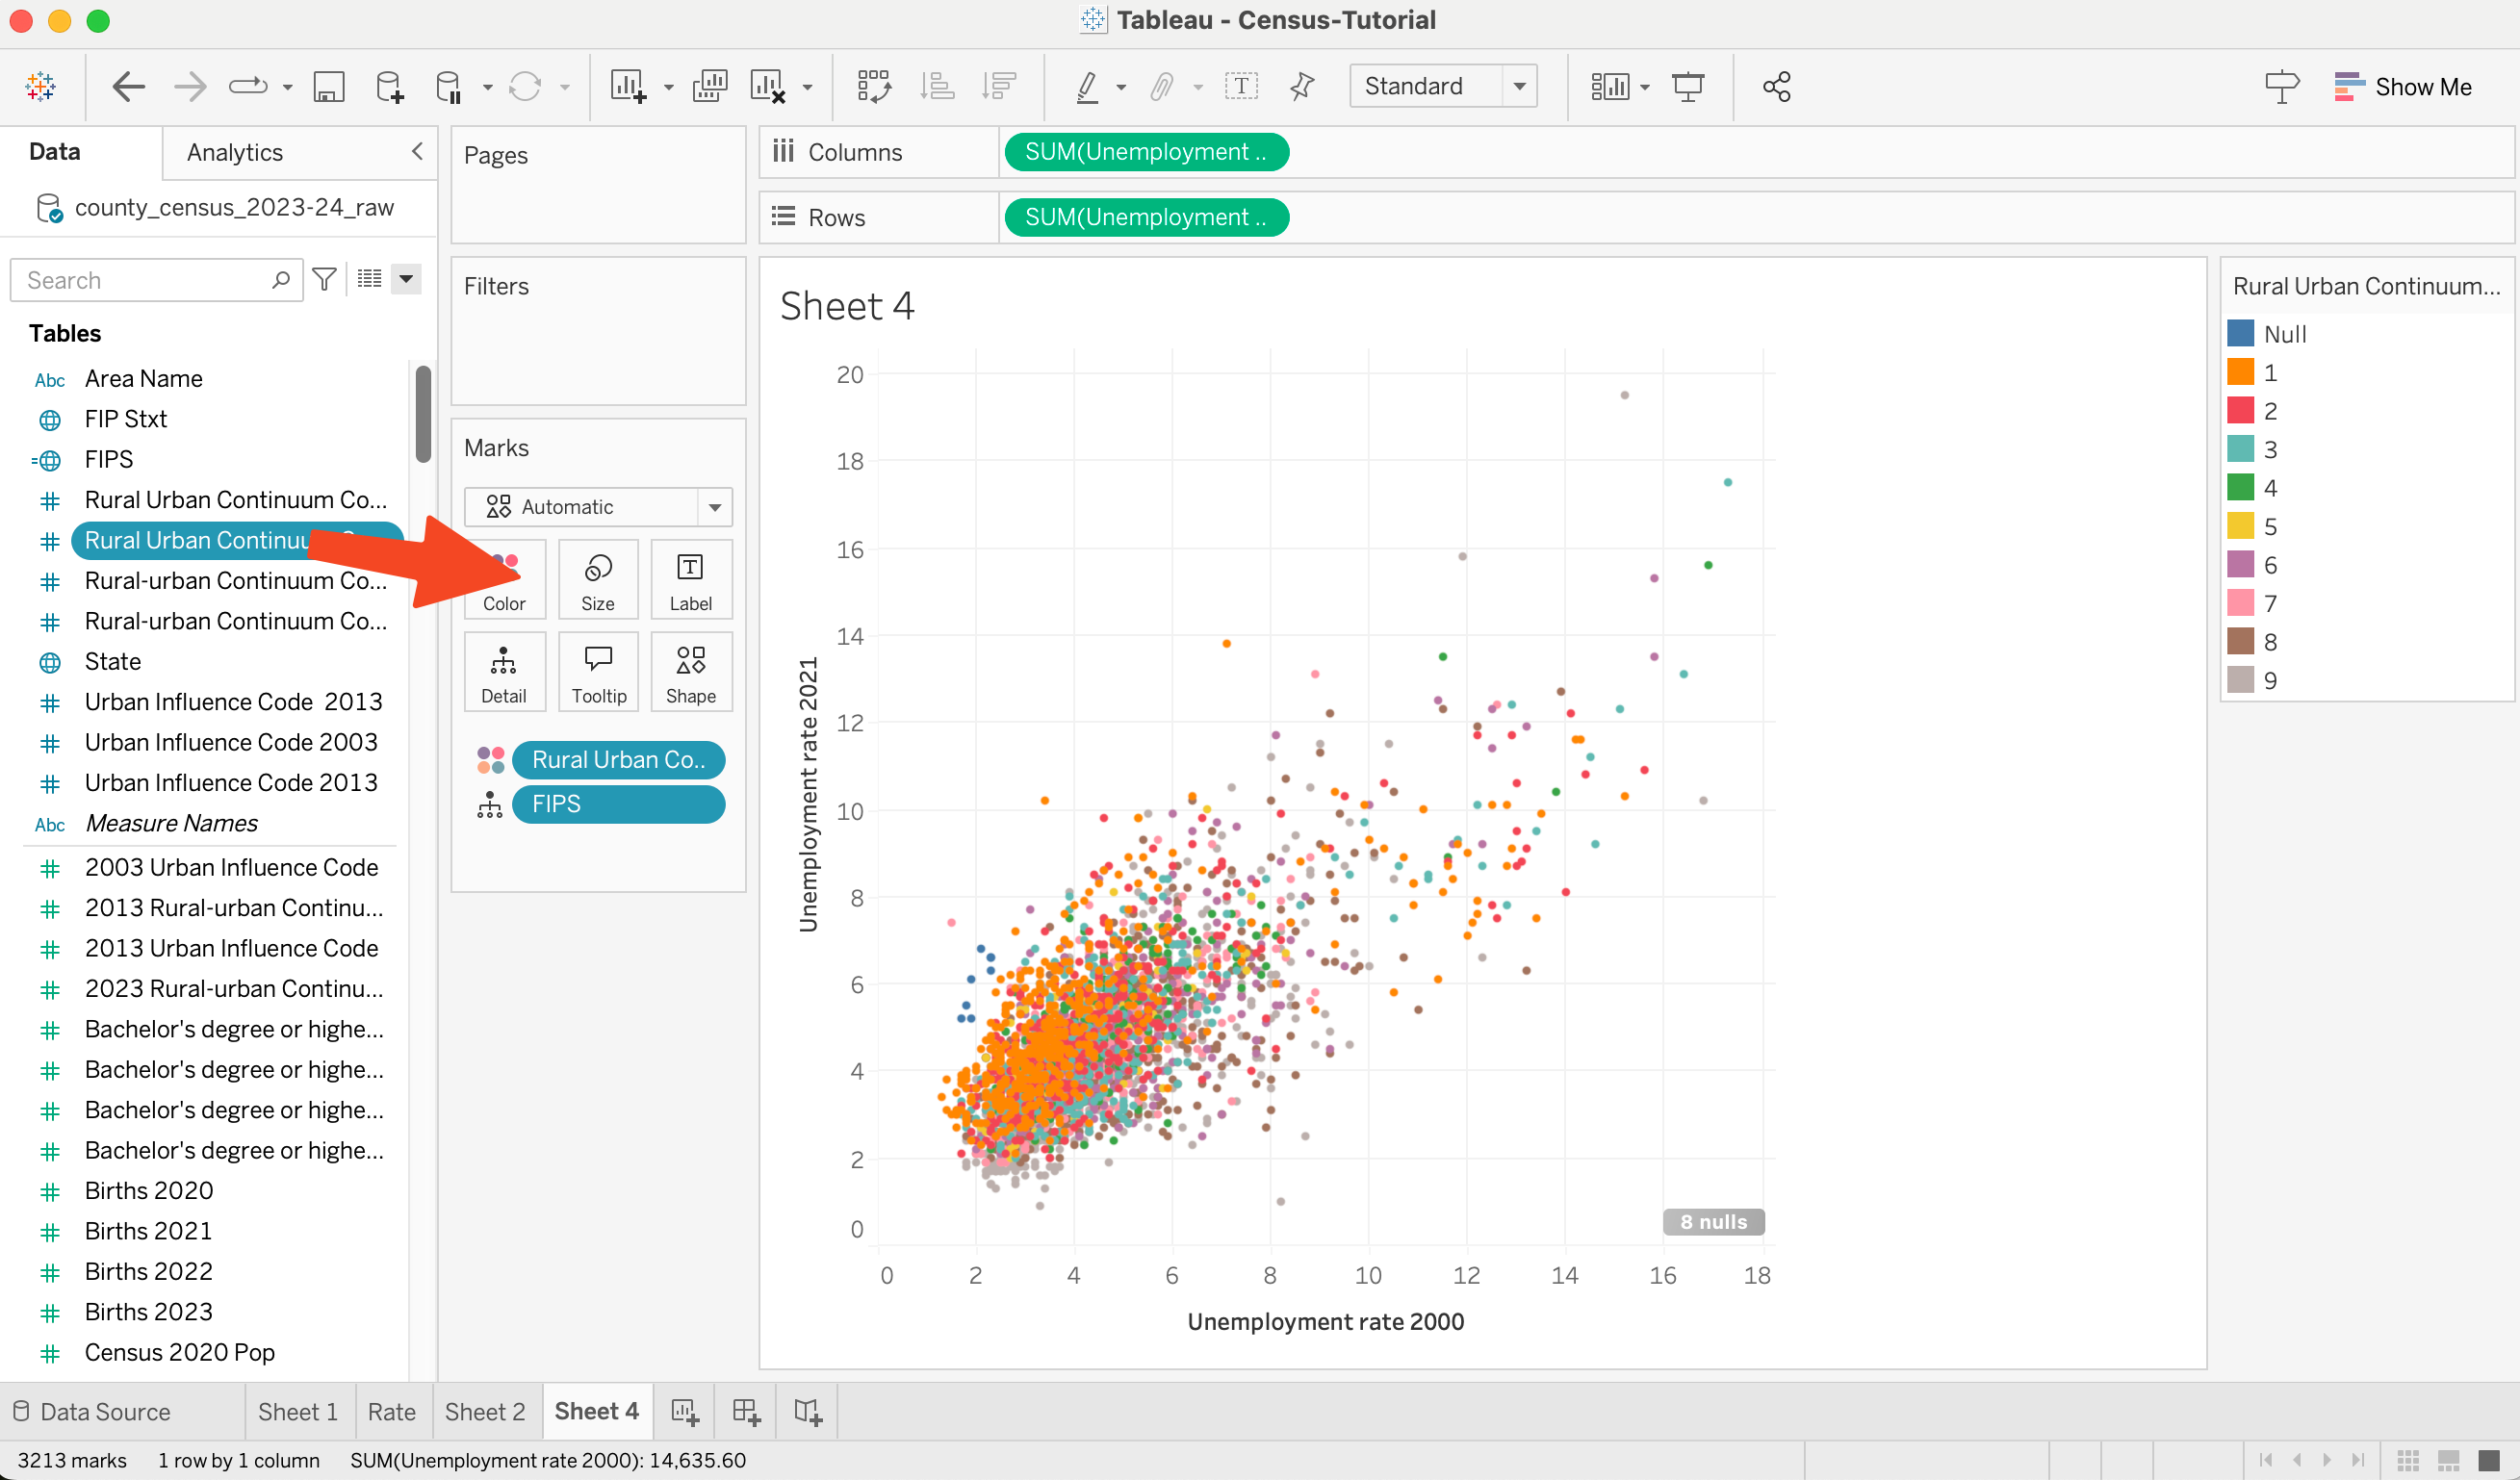The height and width of the screenshot is (1480, 2520).
Task: Click the Save disk icon
Action: [329, 87]
